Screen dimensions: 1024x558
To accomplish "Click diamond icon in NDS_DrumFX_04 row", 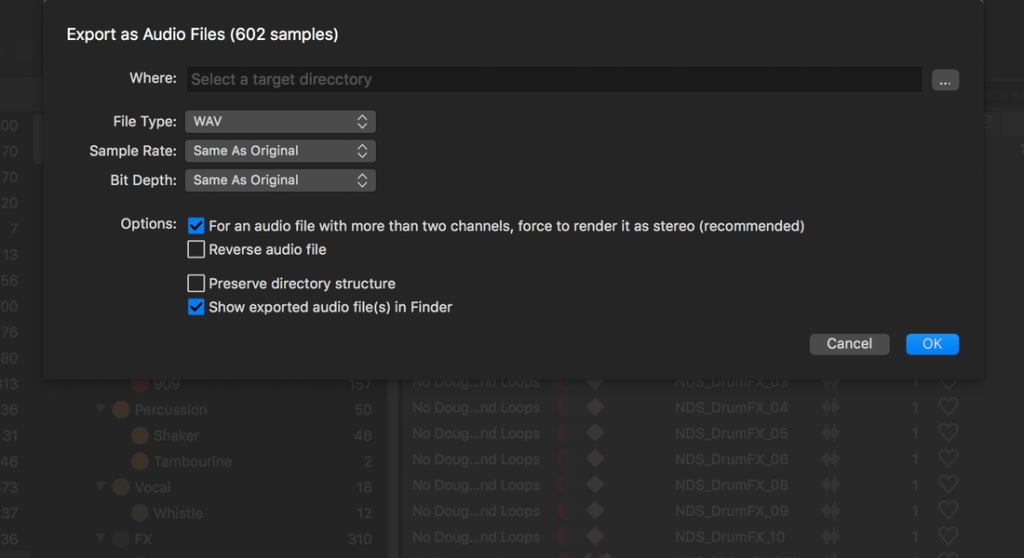I will 595,407.
